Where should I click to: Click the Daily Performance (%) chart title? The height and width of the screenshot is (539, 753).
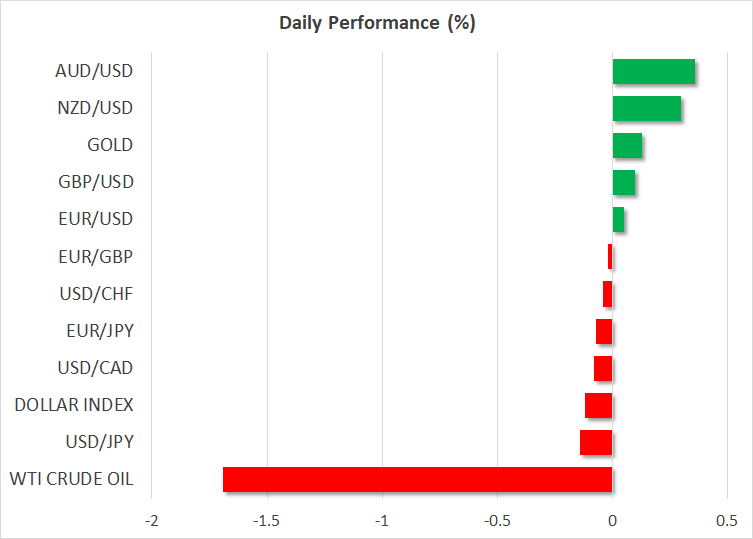point(376,23)
